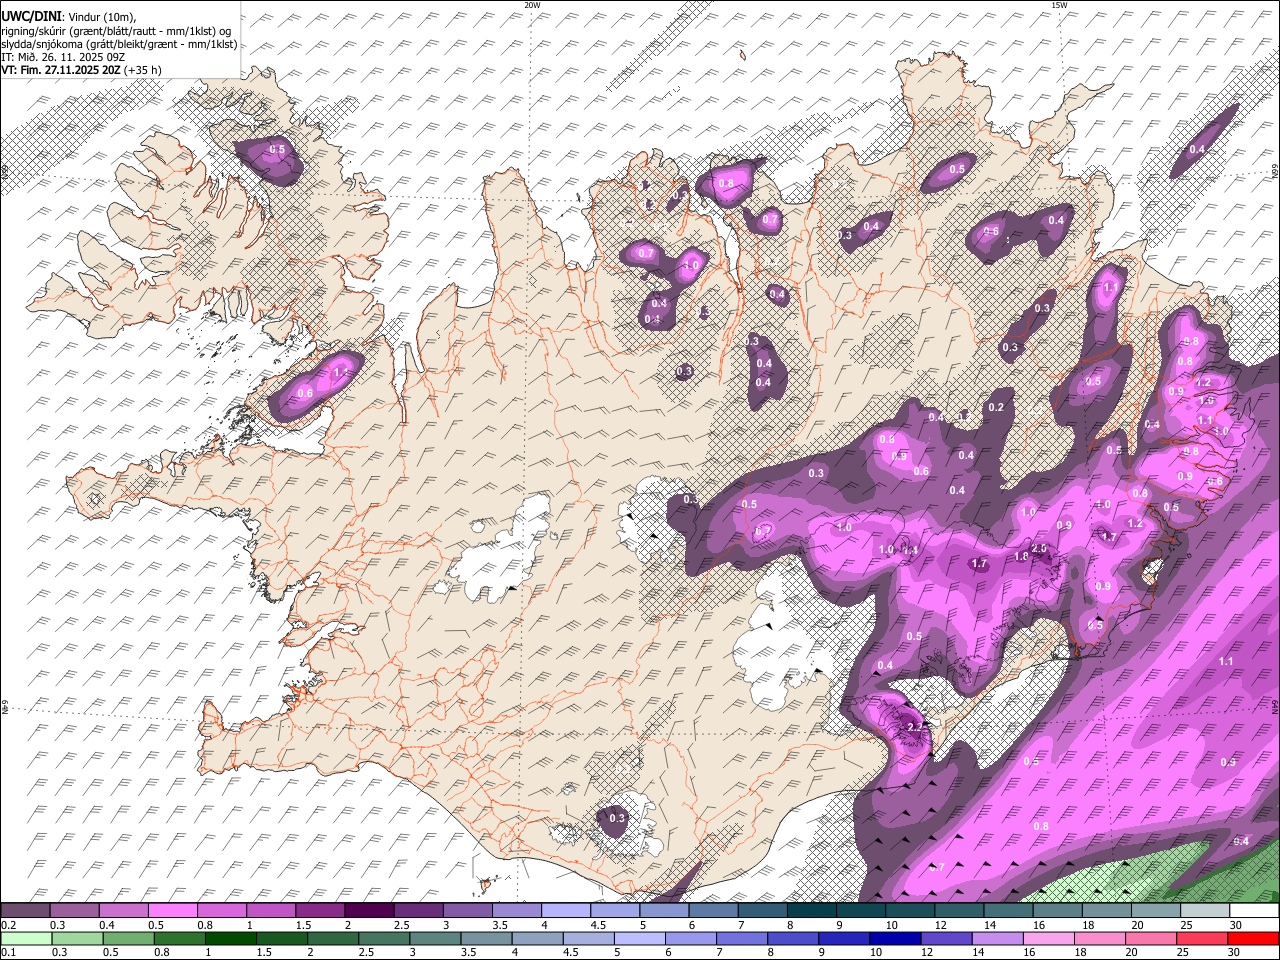Click the bright red swatch after 30 in lower legend

[x=1254, y=938]
